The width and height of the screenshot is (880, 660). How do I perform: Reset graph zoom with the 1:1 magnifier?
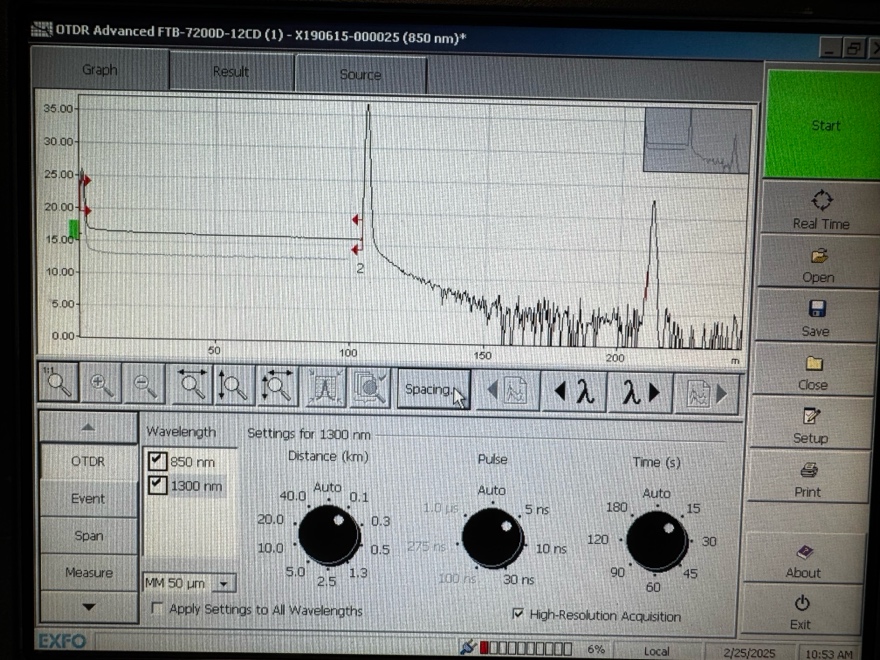click(59, 383)
